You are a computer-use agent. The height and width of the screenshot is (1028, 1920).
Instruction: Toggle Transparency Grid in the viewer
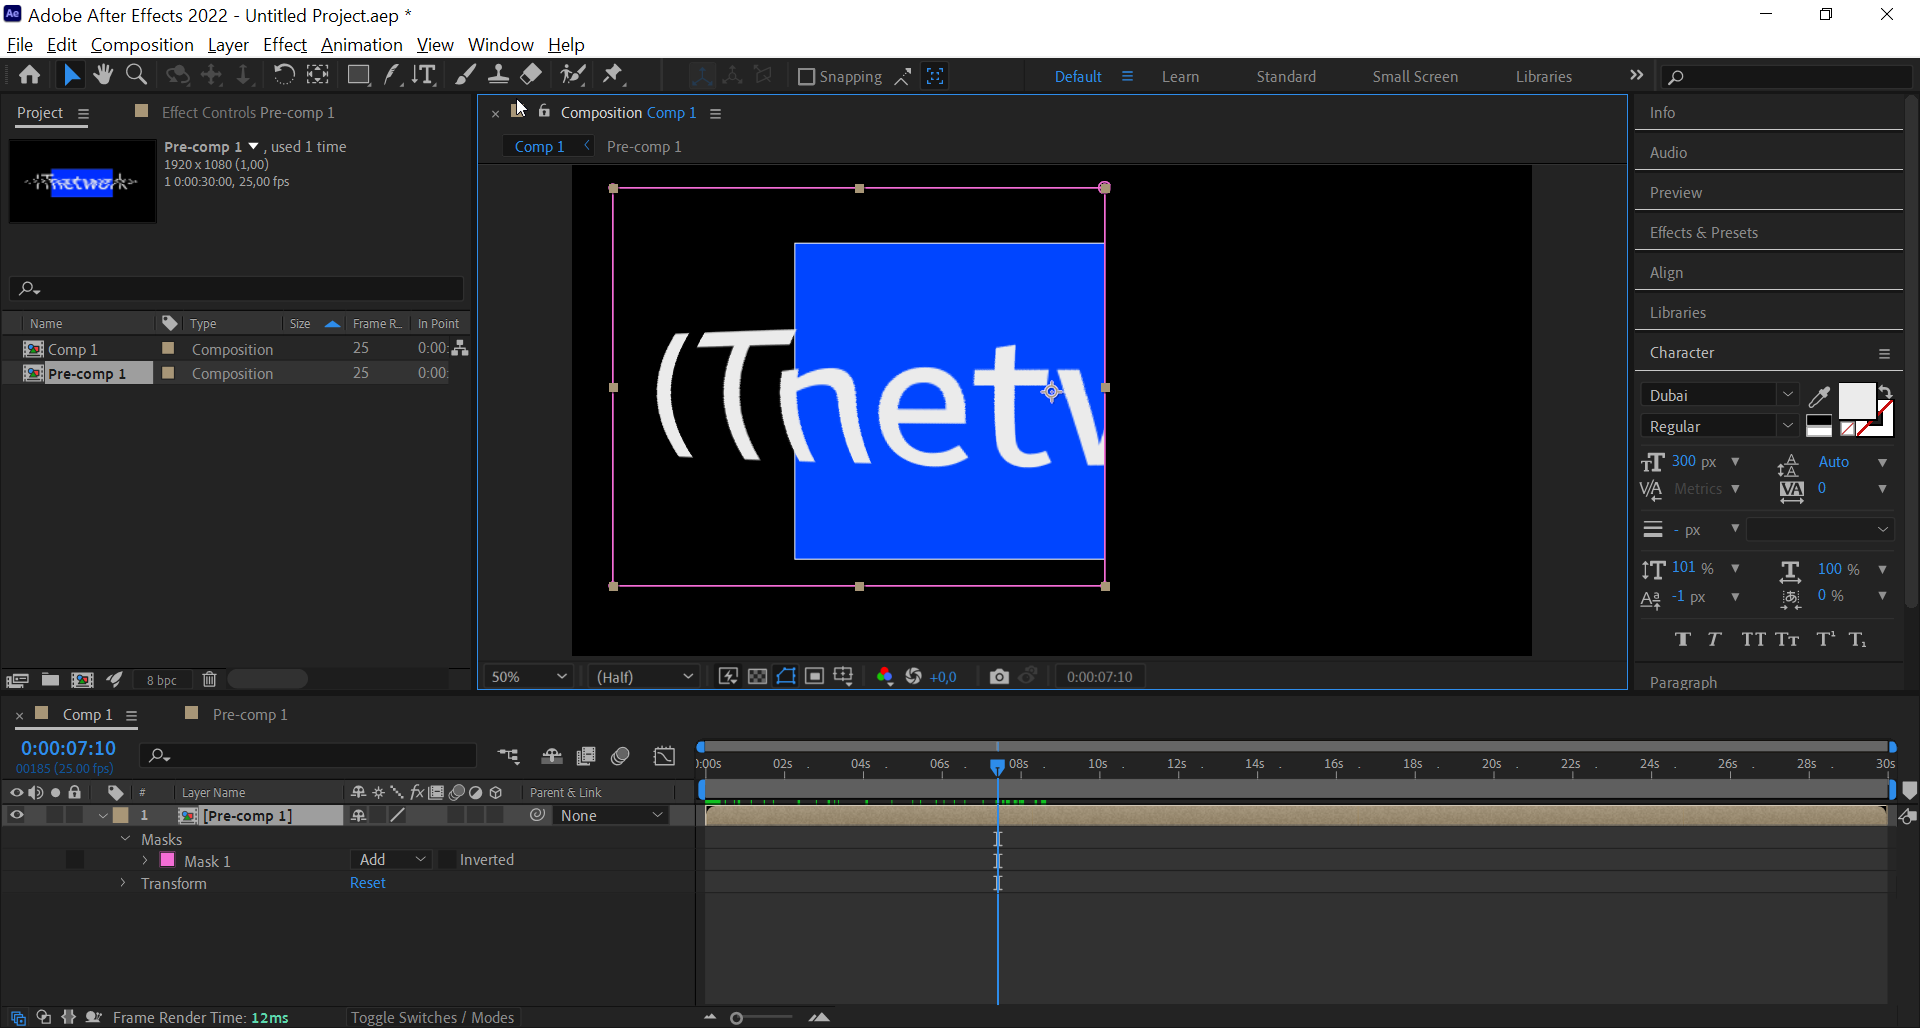coord(757,676)
